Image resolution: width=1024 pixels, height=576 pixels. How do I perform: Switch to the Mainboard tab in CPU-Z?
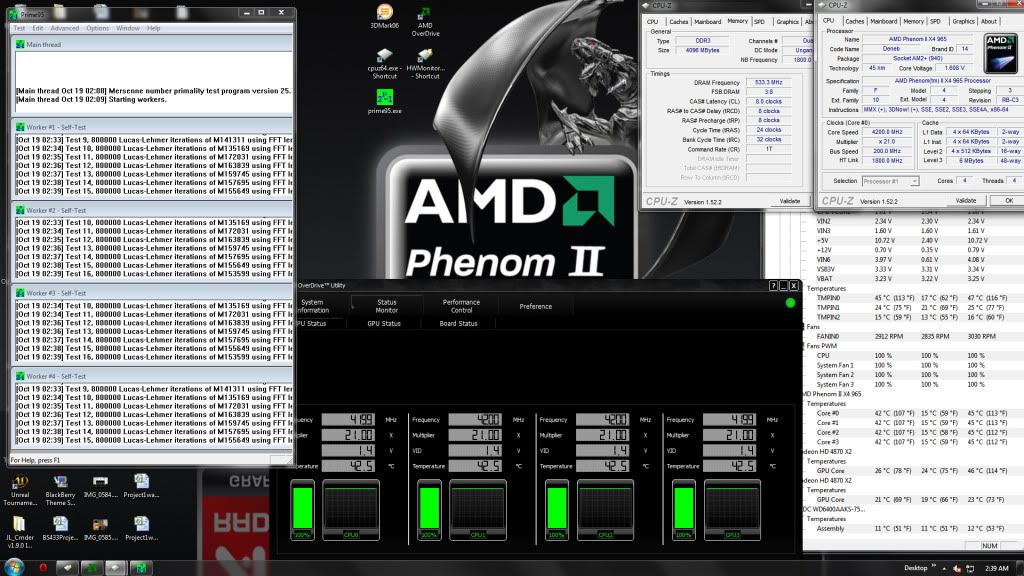click(886, 21)
